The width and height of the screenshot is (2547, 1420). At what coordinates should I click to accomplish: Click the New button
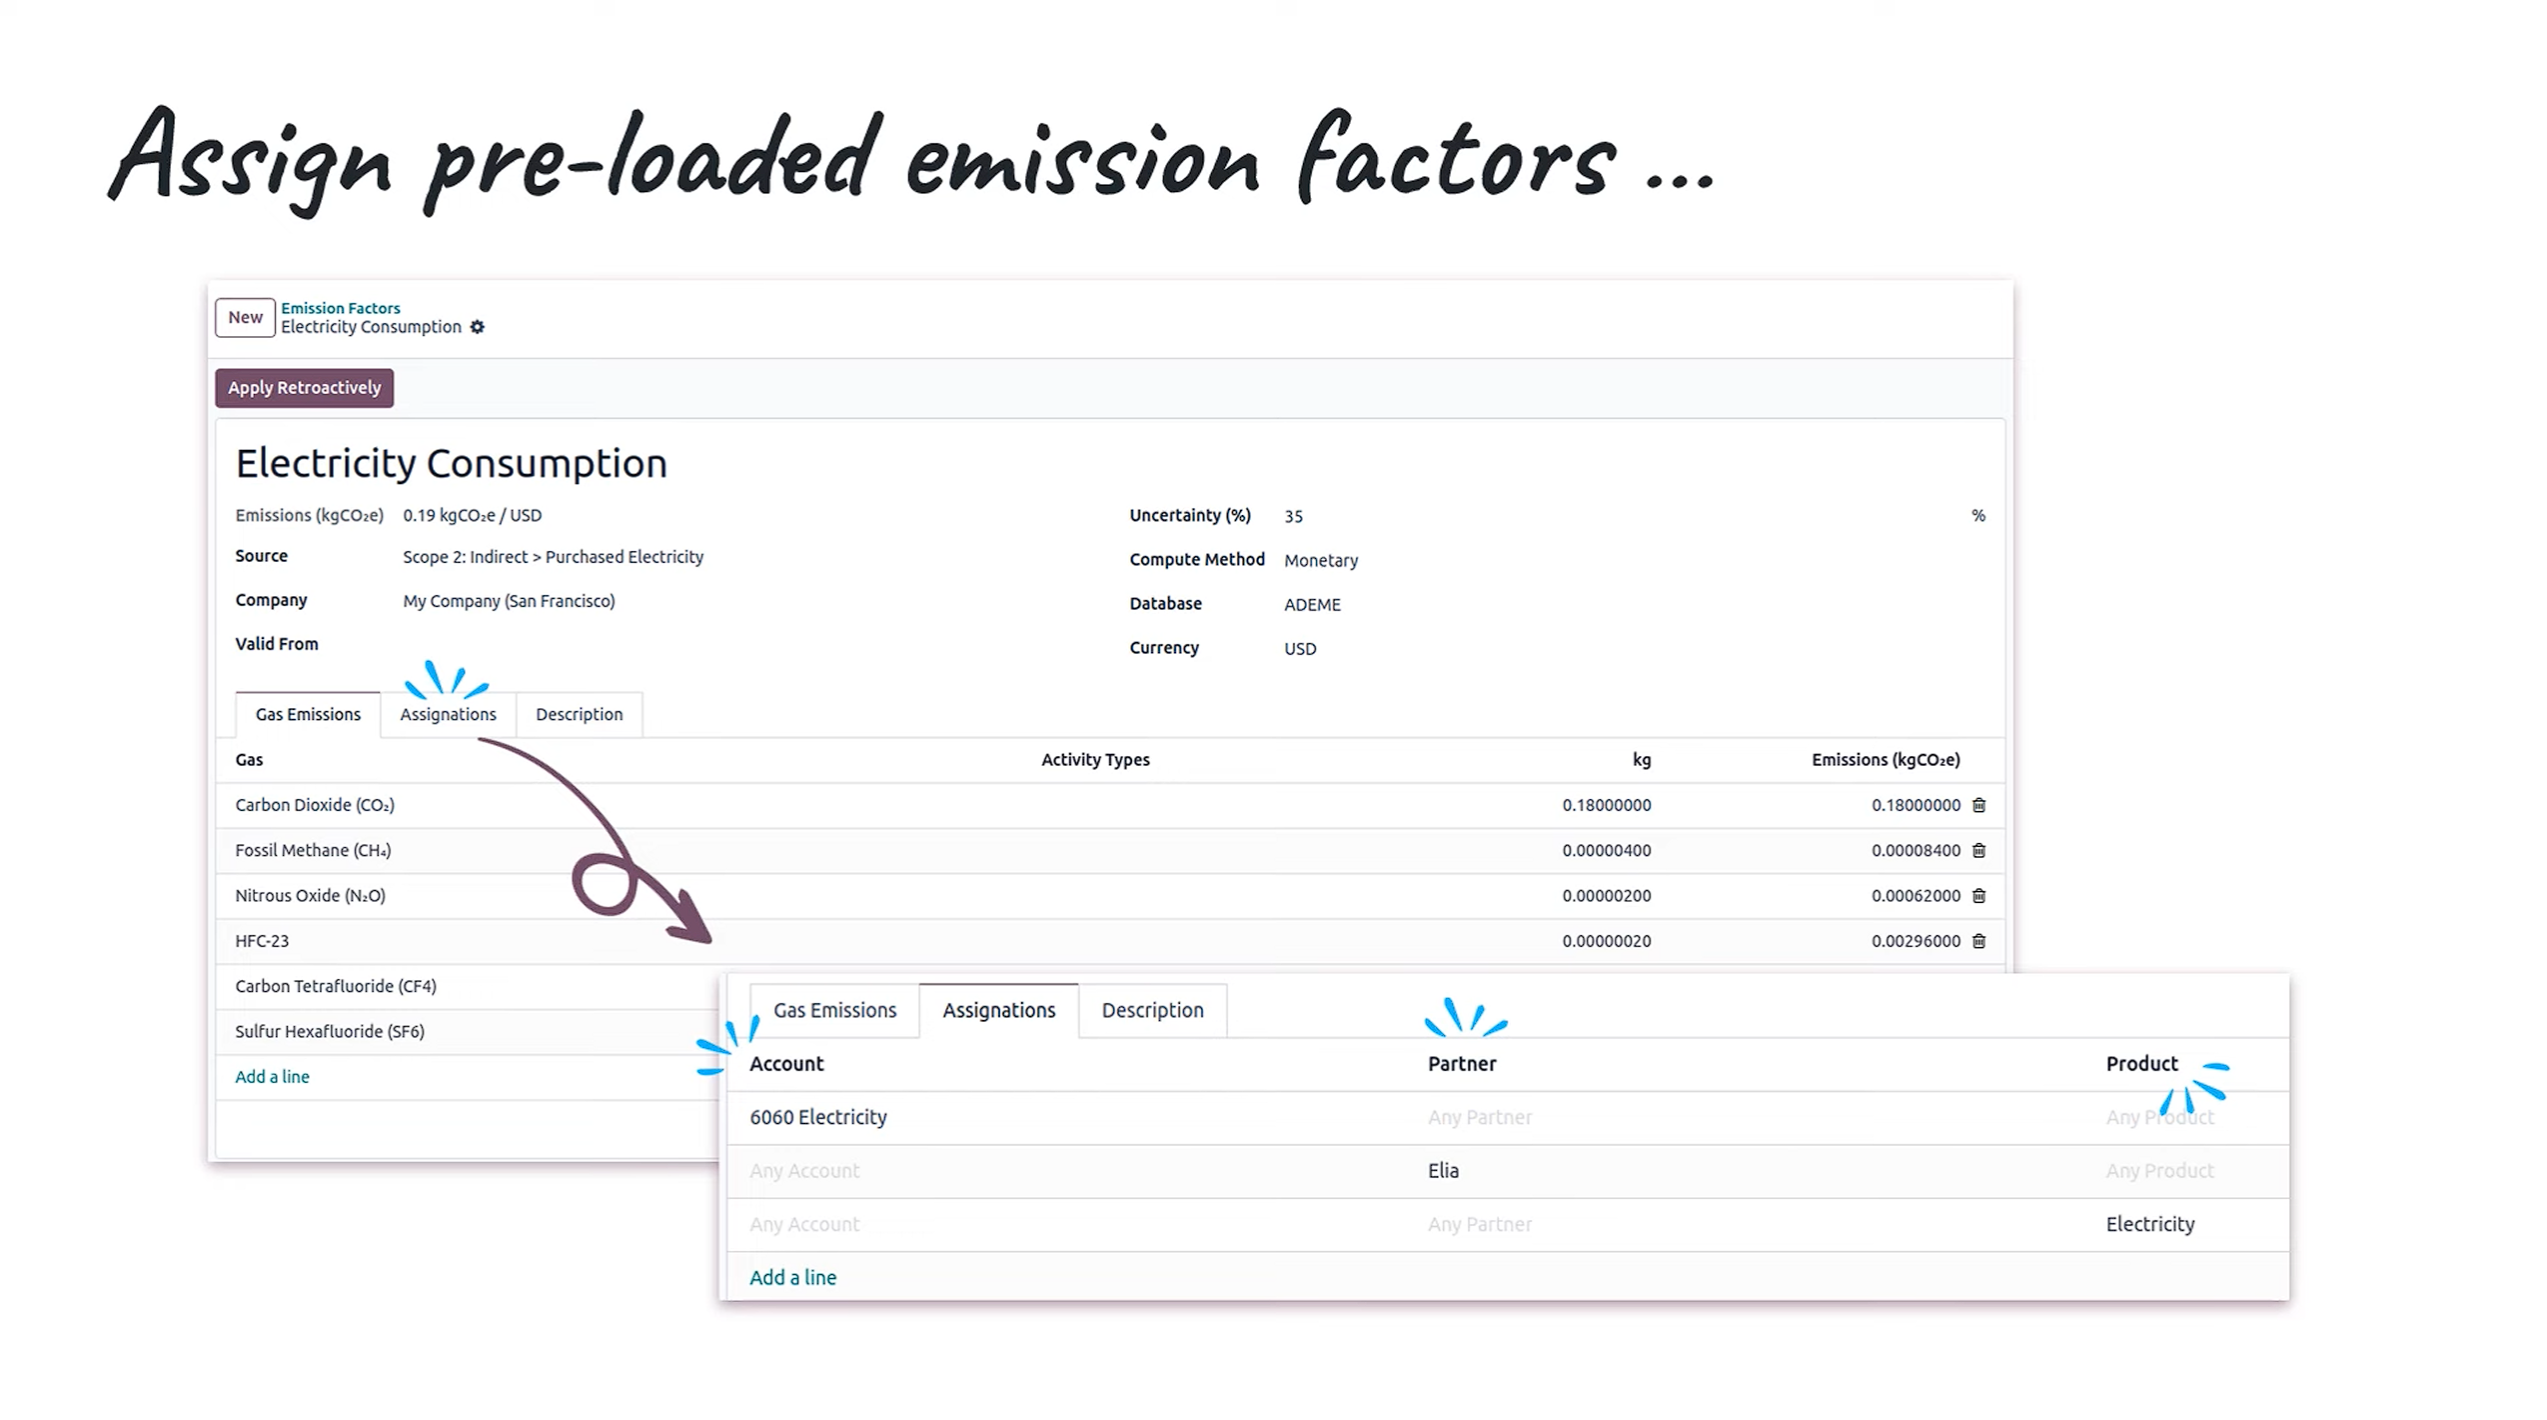(245, 317)
